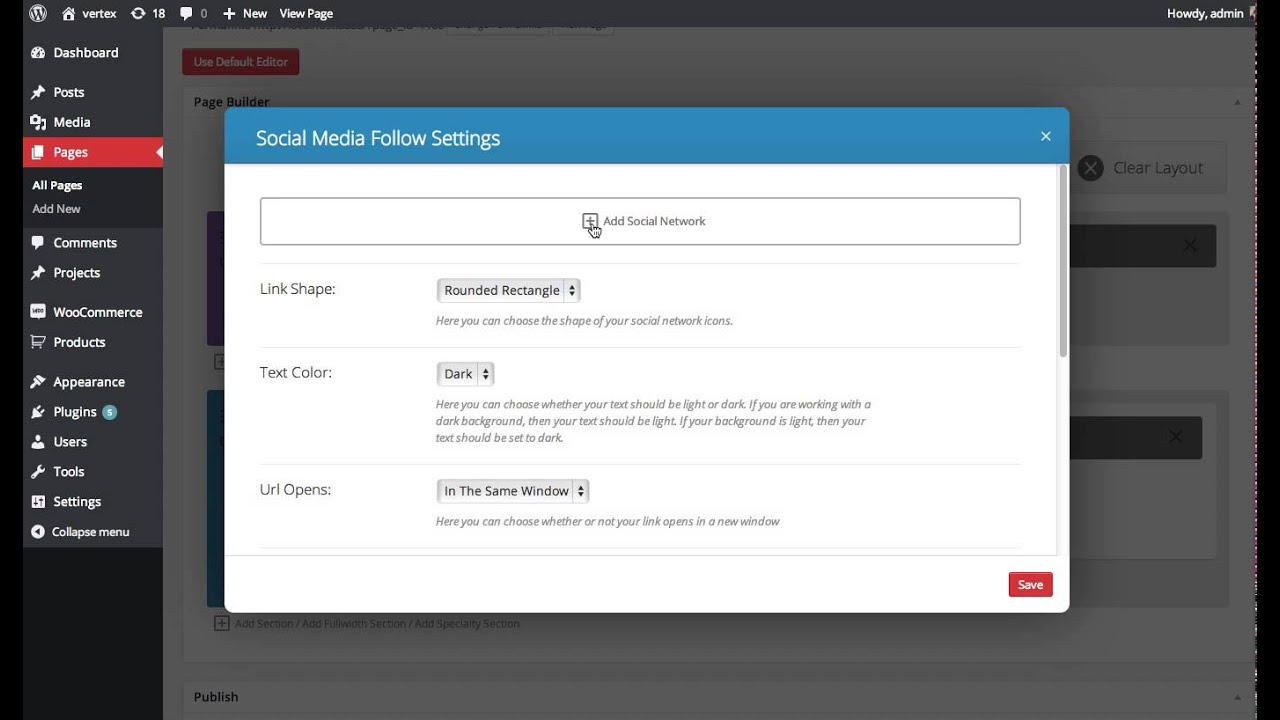Click the Page Builder panel heading
1280x720 pixels.
[x=232, y=102]
